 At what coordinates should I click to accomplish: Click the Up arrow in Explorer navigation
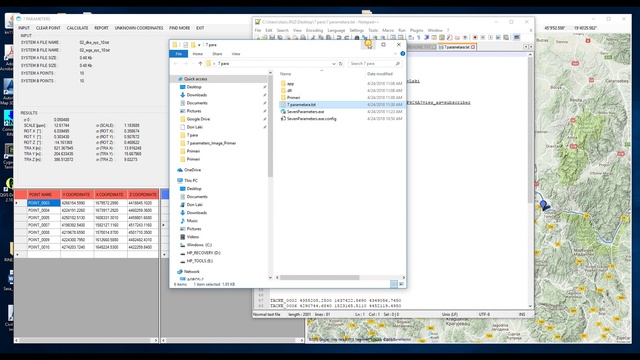coord(200,64)
